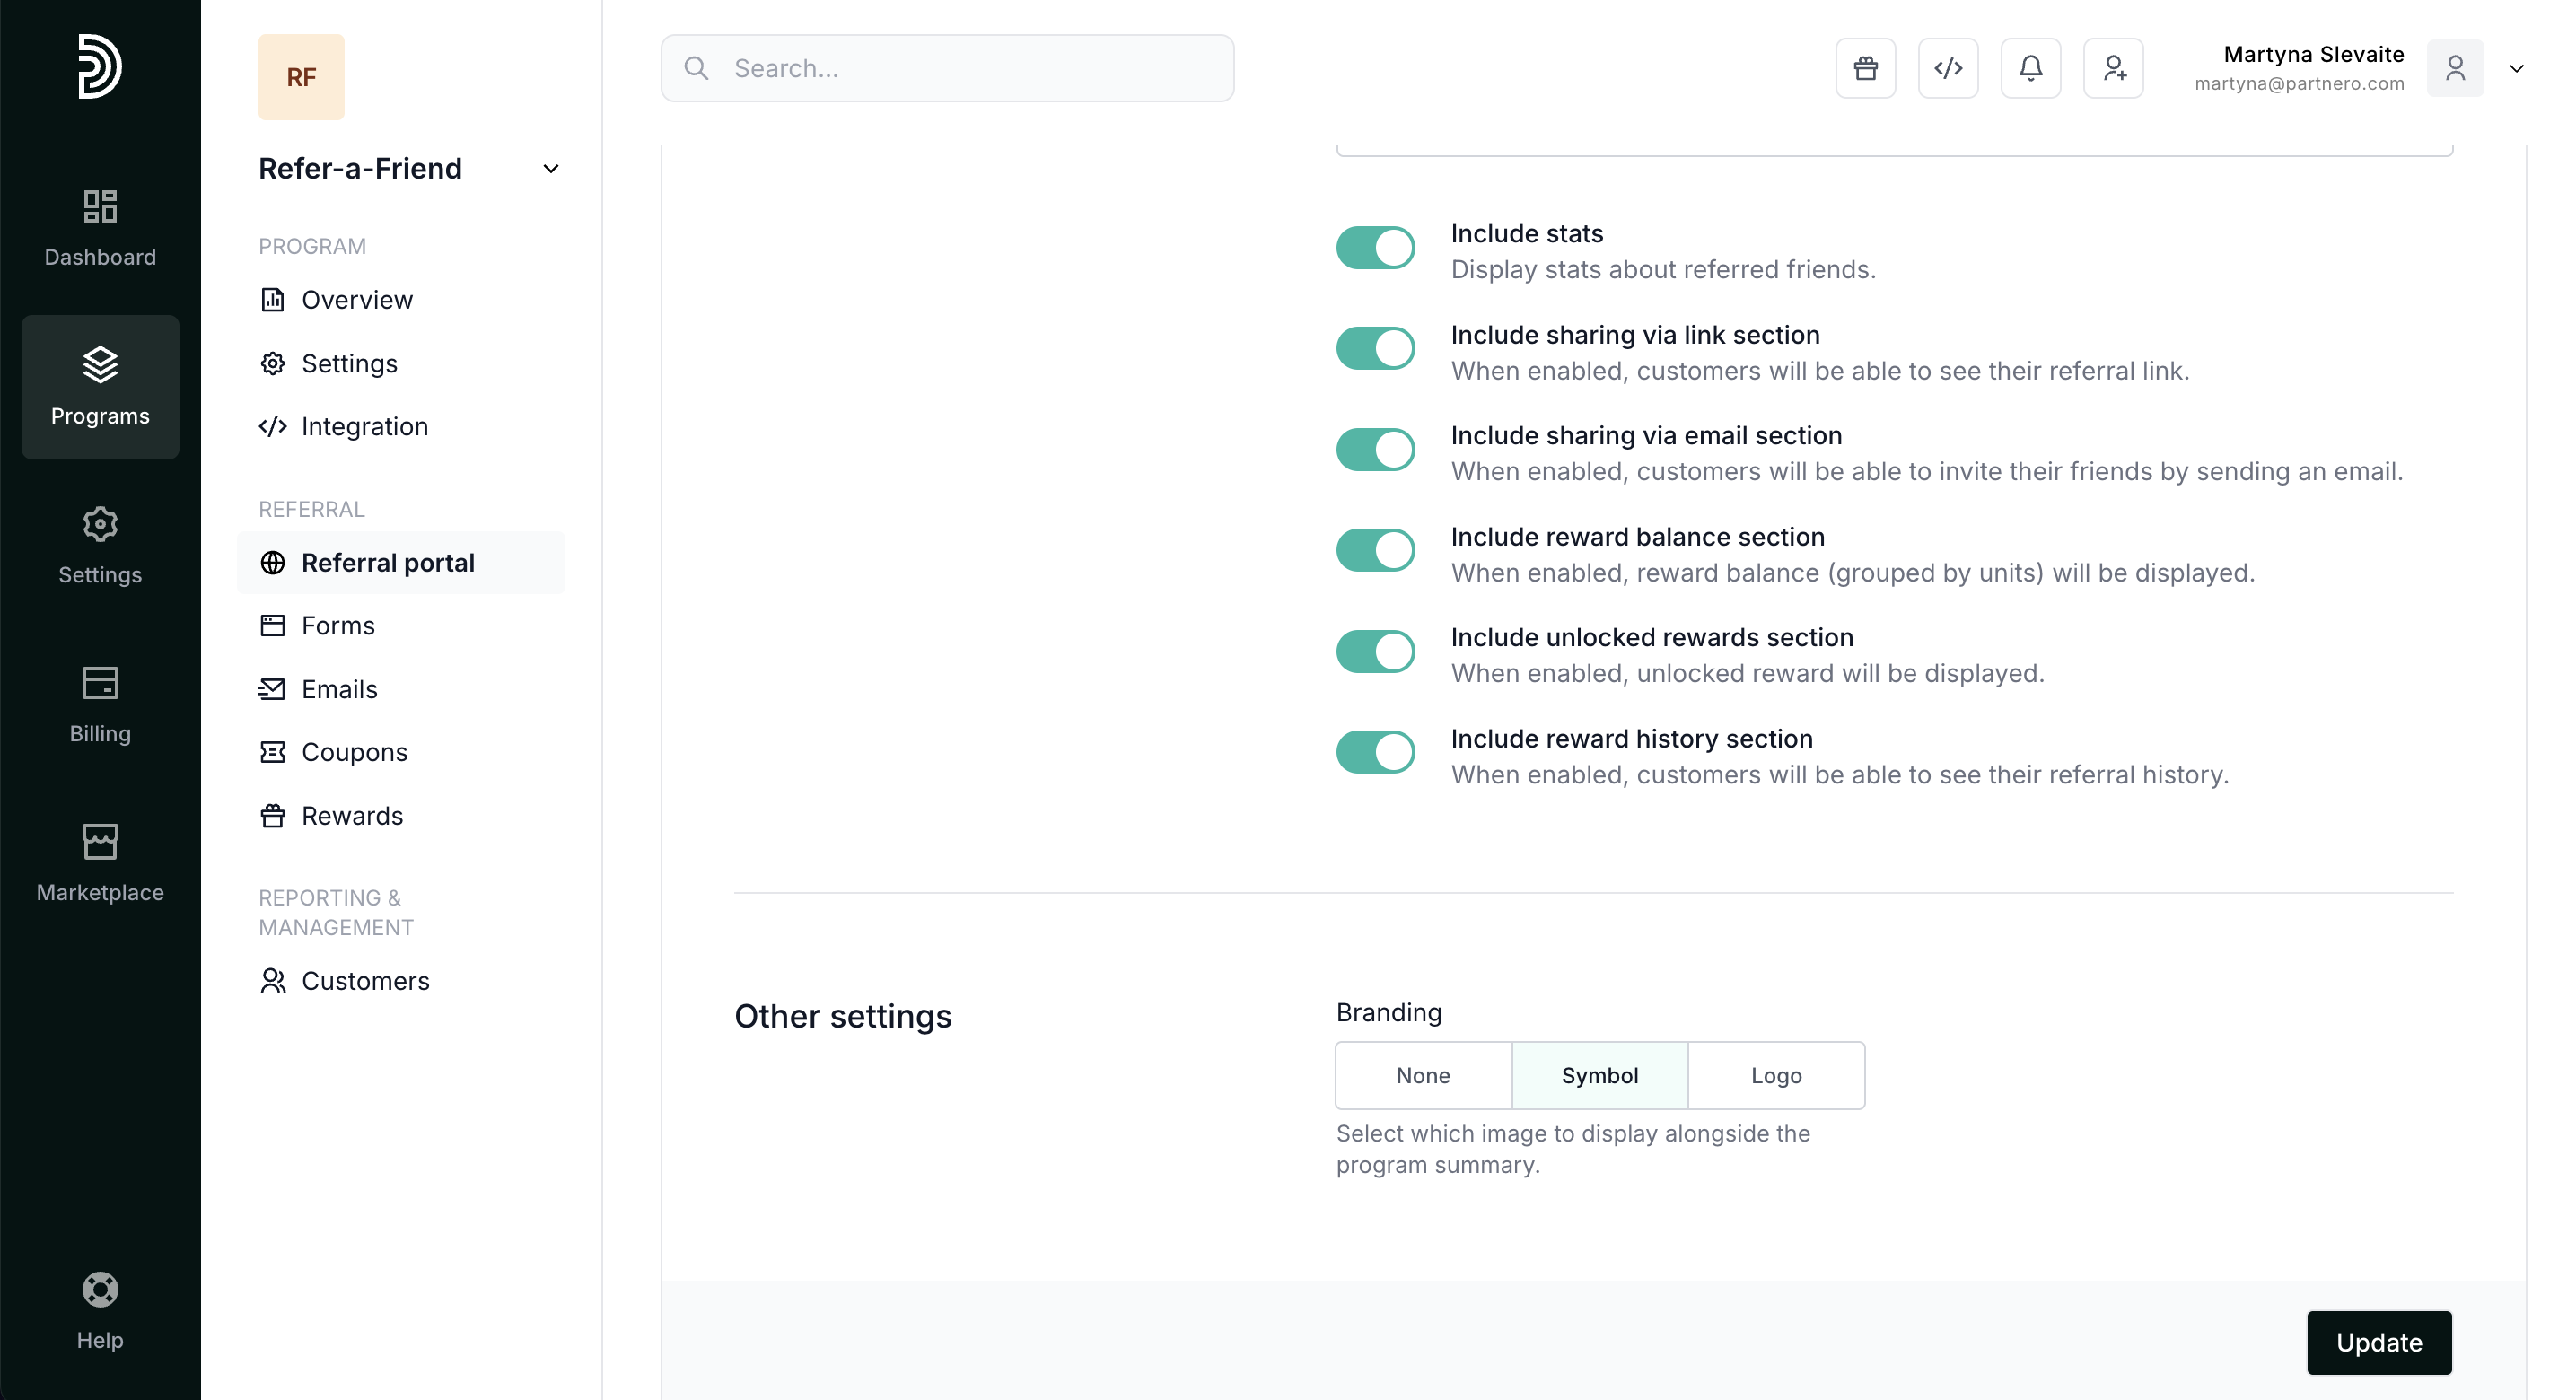Open the code integration icon in the header

[1948, 68]
